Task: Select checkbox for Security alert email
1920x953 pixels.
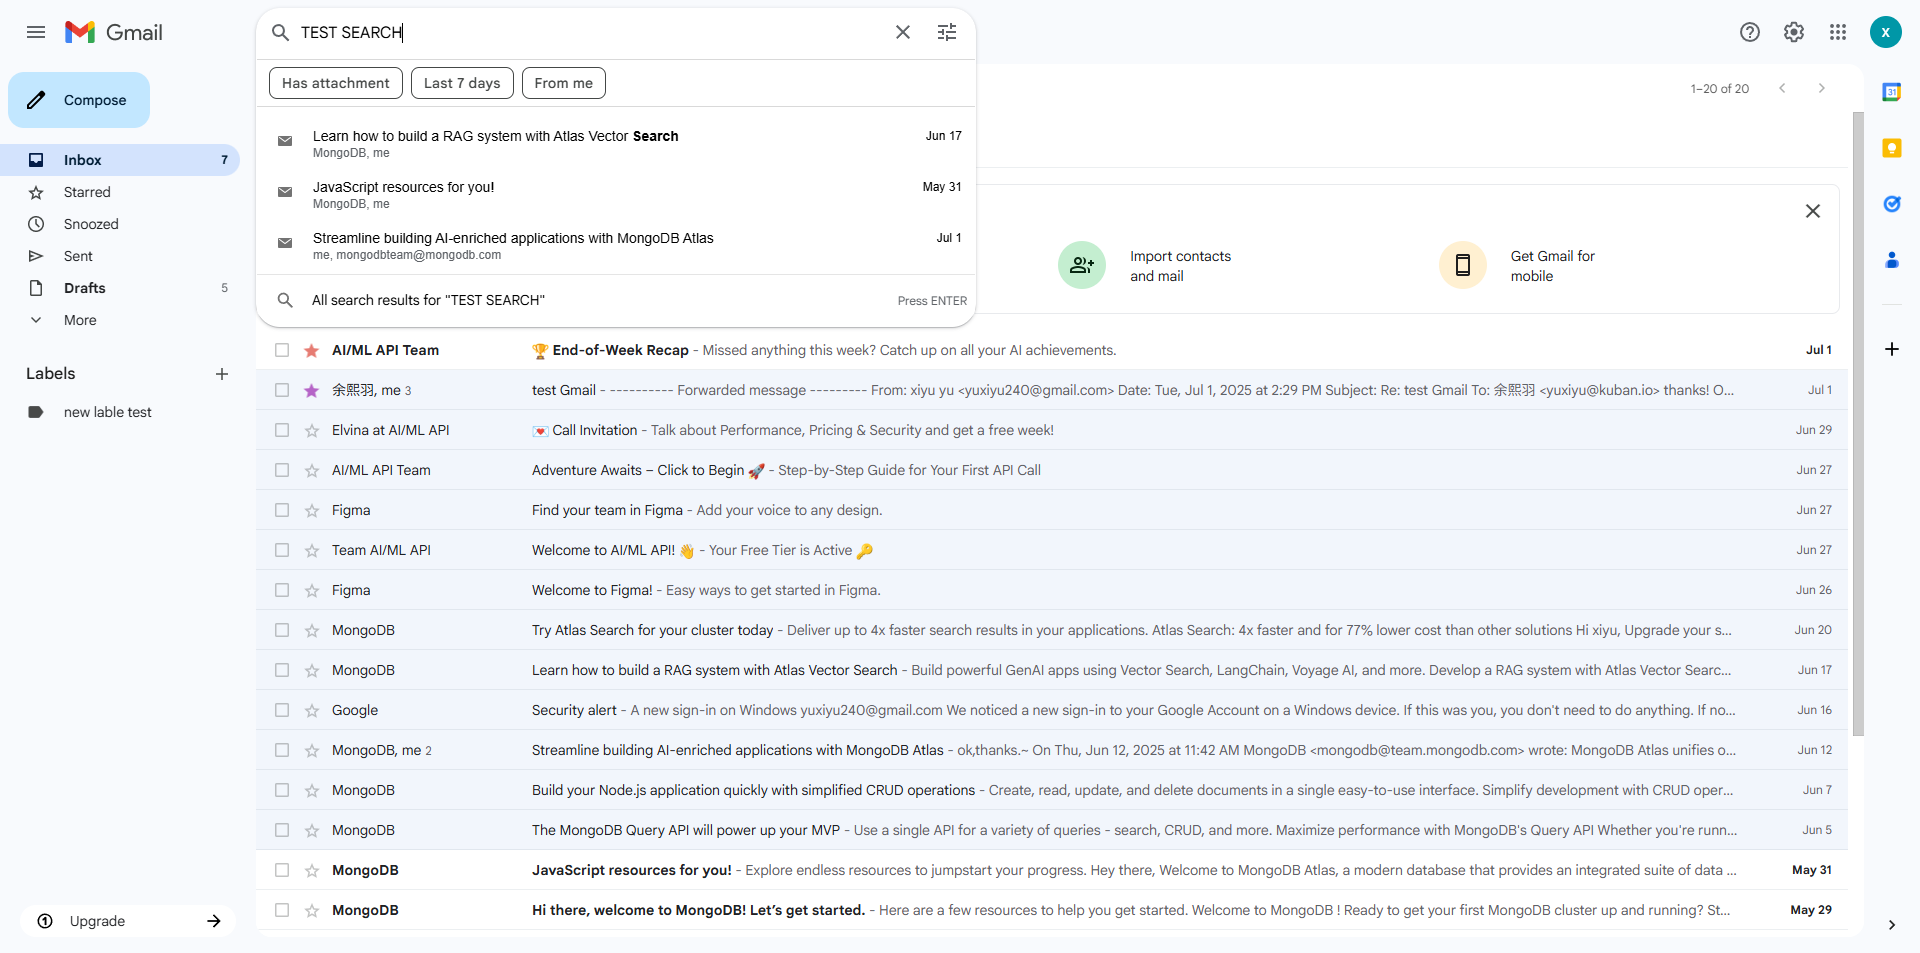Action: coord(282,710)
